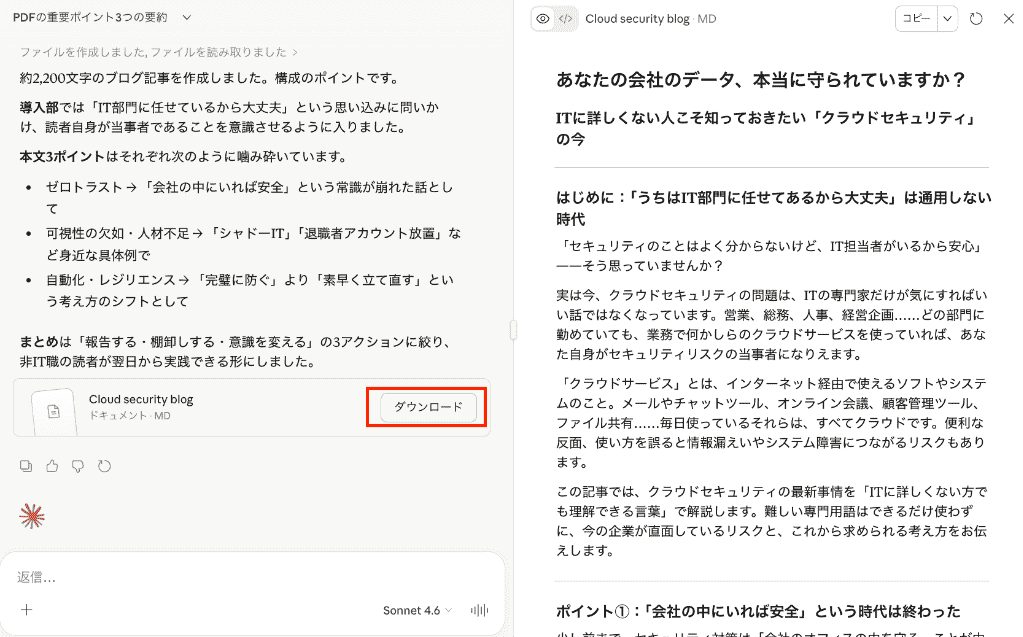Image resolution: width=1023 pixels, height=637 pixels.
Task: Switch to code view with the </> icon
Action: pyautogui.click(x=566, y=19)
